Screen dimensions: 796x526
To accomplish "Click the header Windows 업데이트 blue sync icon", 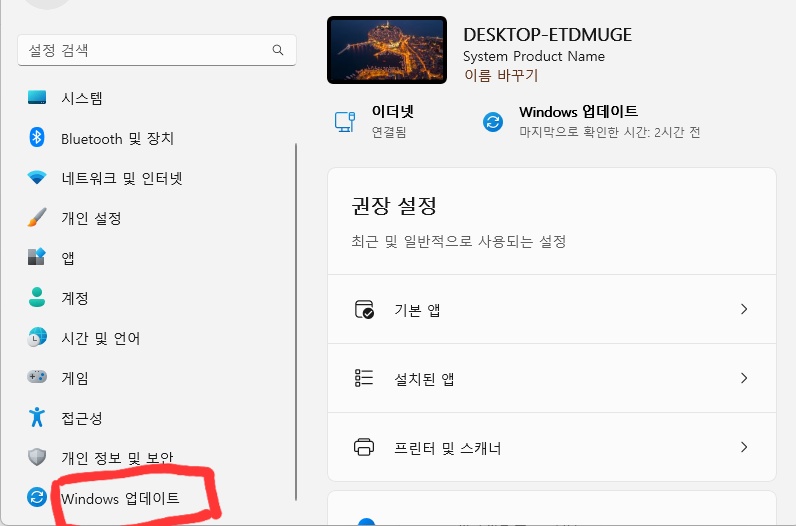I will coord(492,122).
